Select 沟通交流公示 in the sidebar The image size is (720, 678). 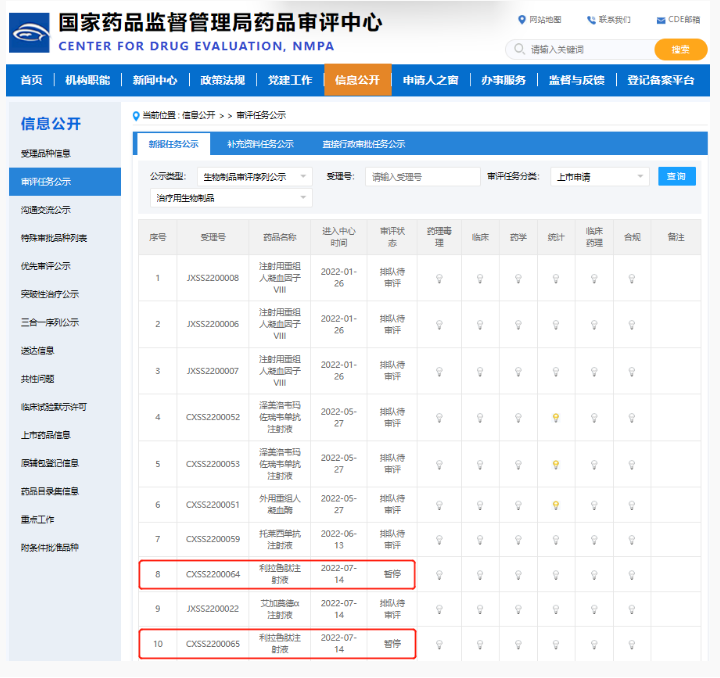tap(45, 210)
